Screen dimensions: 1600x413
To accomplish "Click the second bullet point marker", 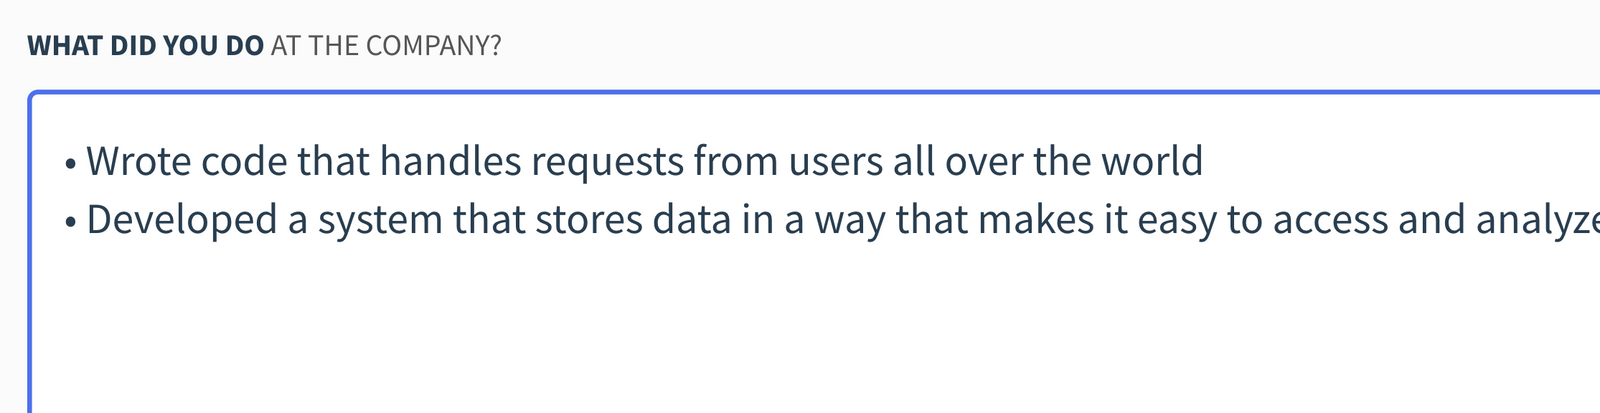I will (70, 222).
